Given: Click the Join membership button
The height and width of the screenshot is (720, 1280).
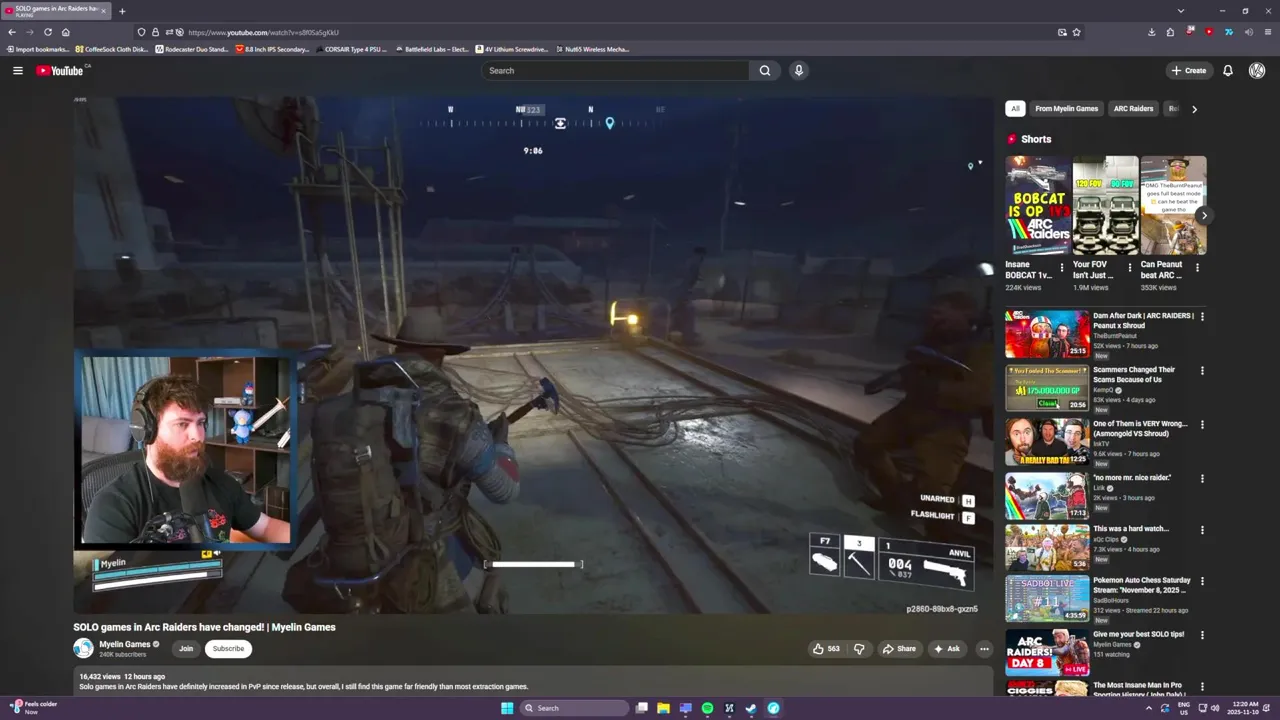Looking at the screenshot, I should point(186,648).
